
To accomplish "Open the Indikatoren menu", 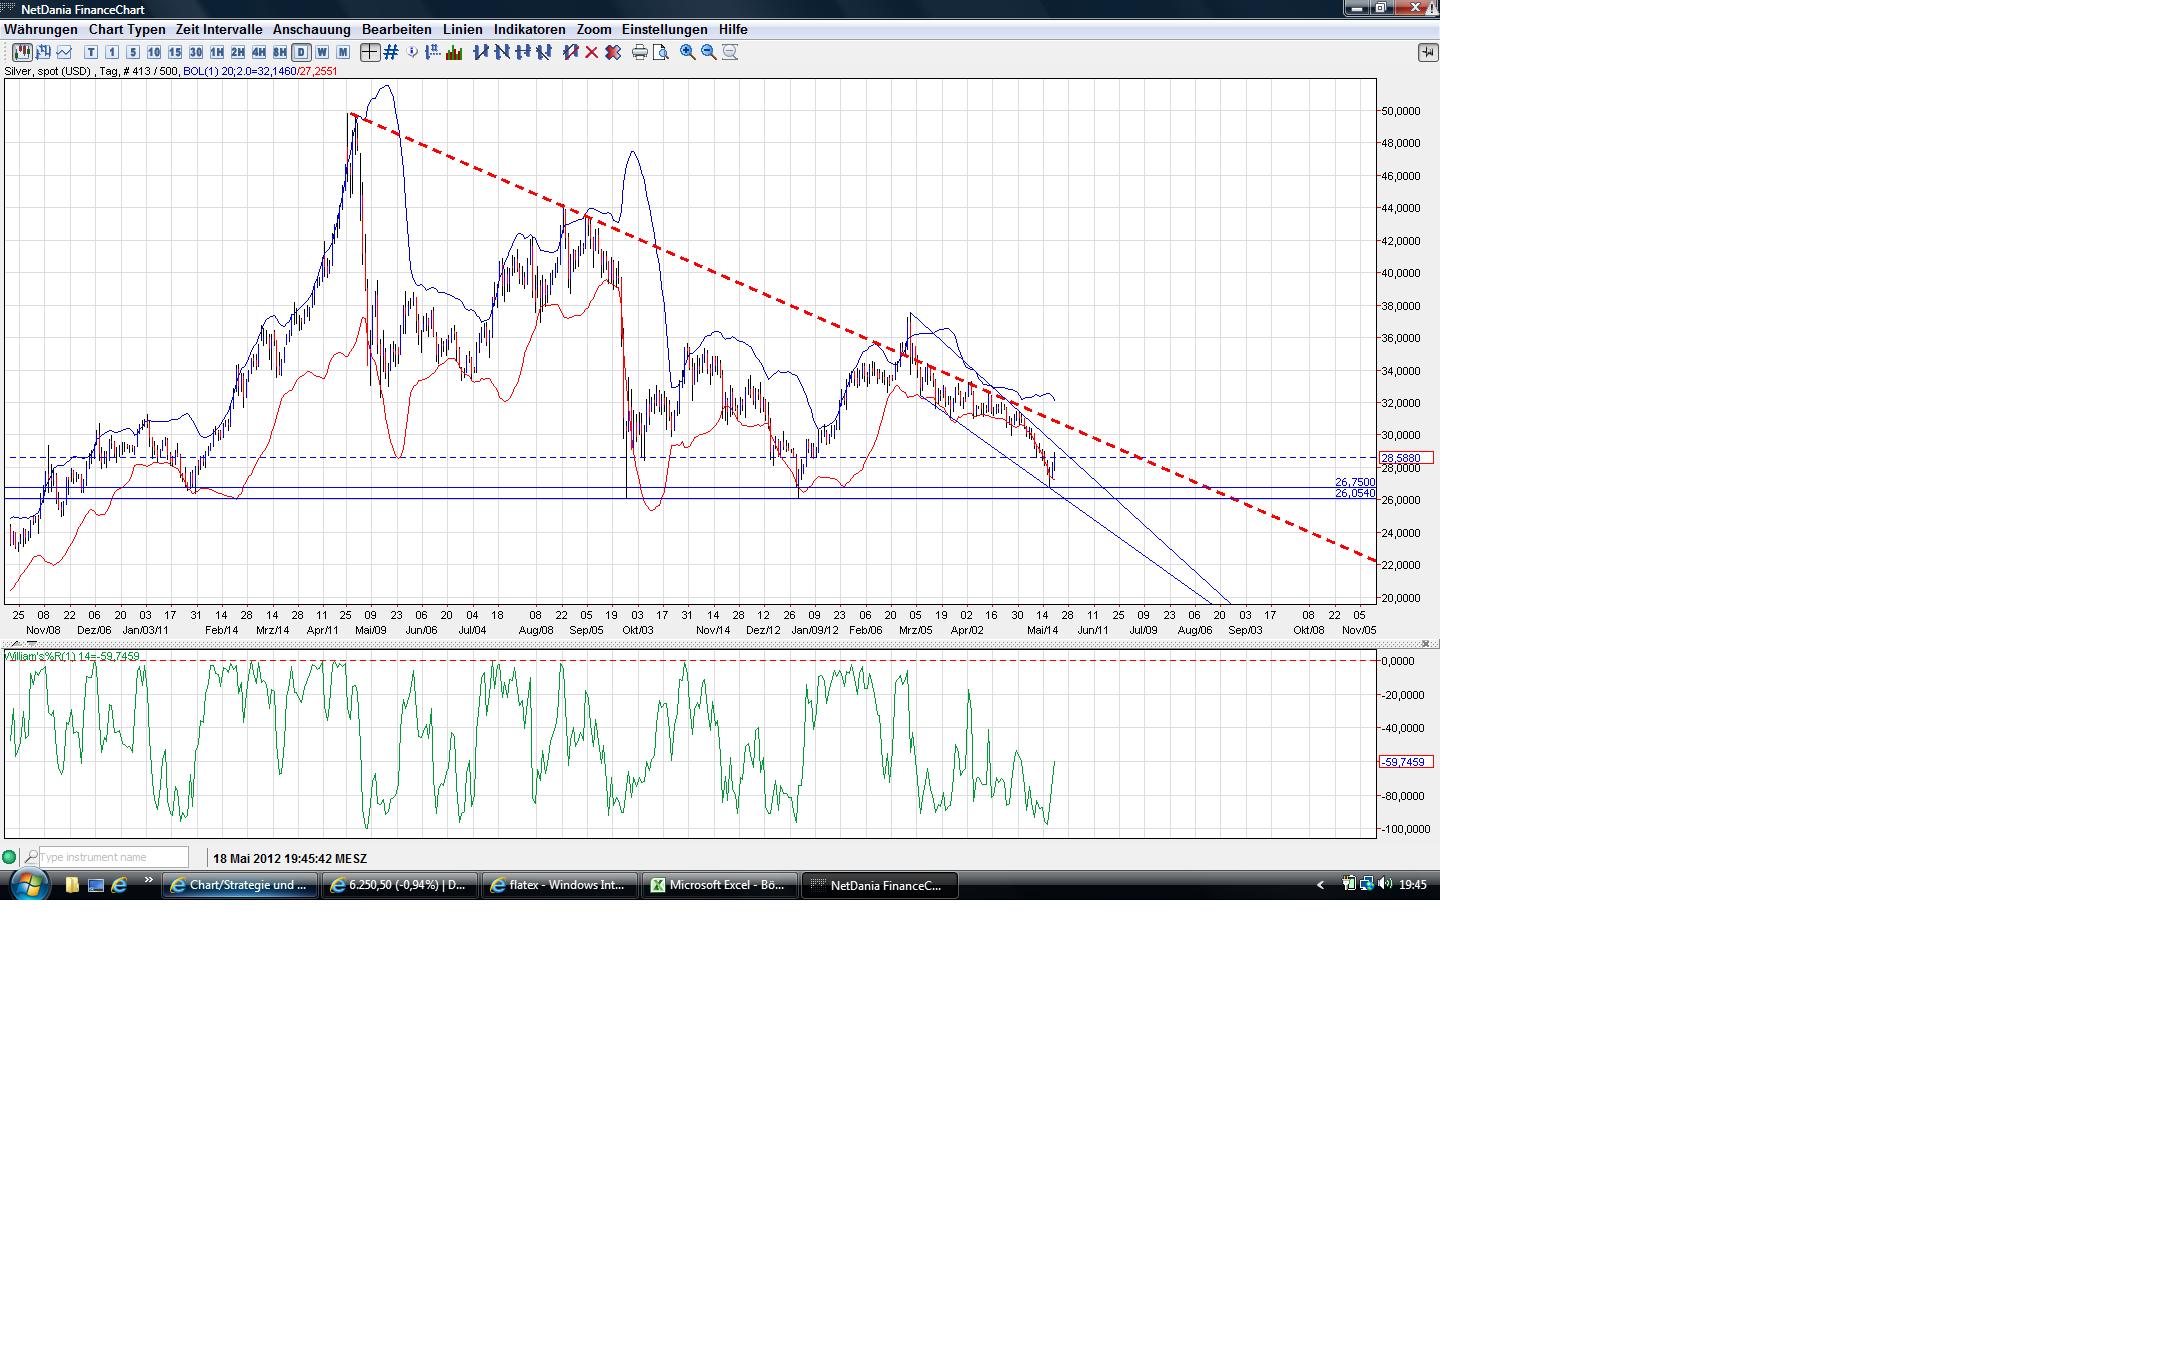I will point(529,29).
